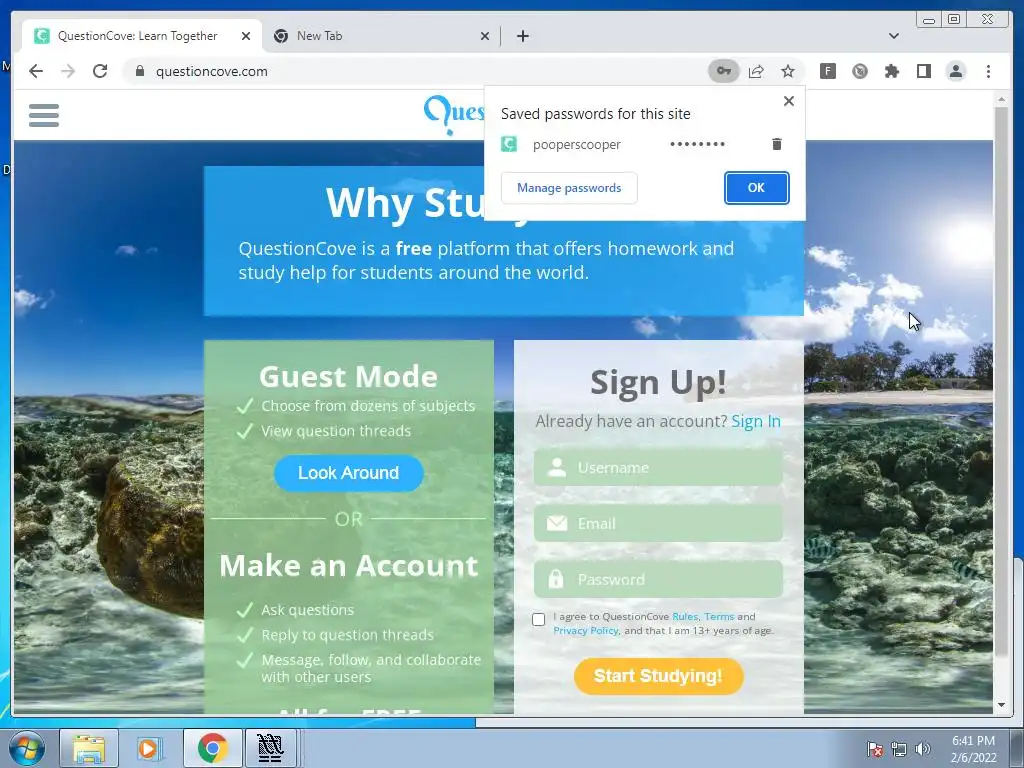
Task: Share this page icon
Action: (x=756, y=71)
